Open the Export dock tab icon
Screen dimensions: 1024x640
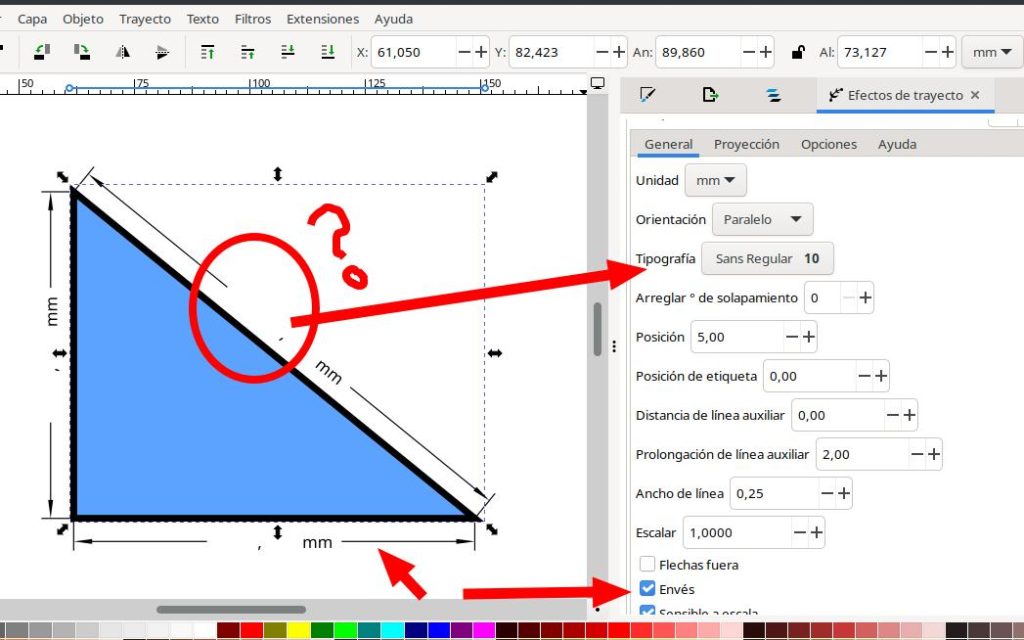click(x=710, y=95)
